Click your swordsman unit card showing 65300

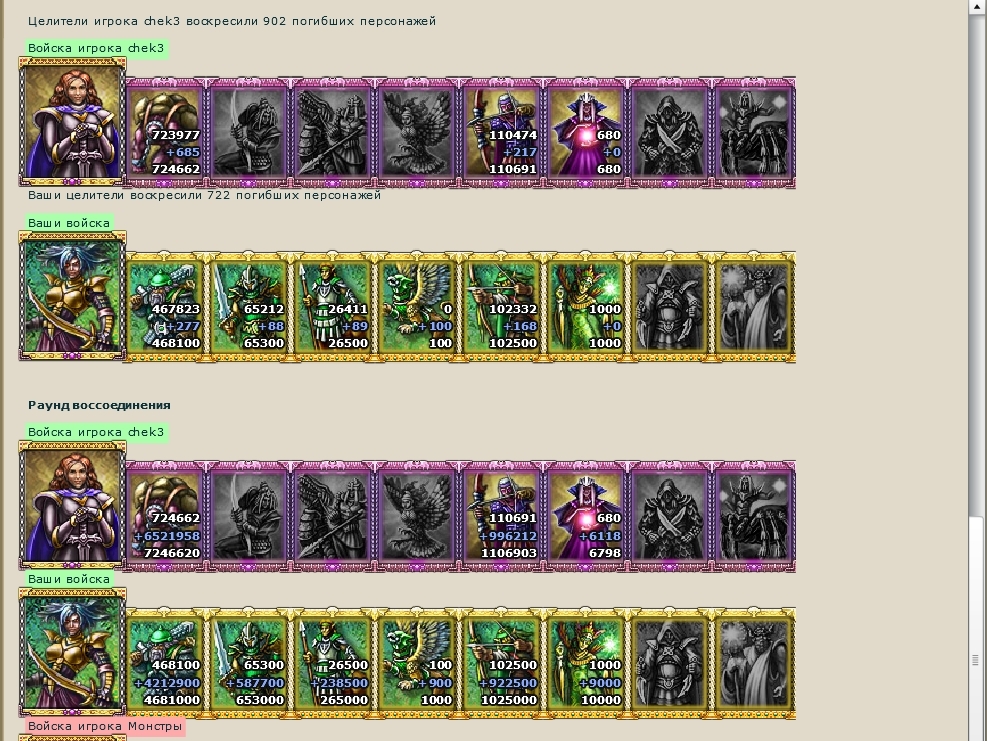point(249,307)
